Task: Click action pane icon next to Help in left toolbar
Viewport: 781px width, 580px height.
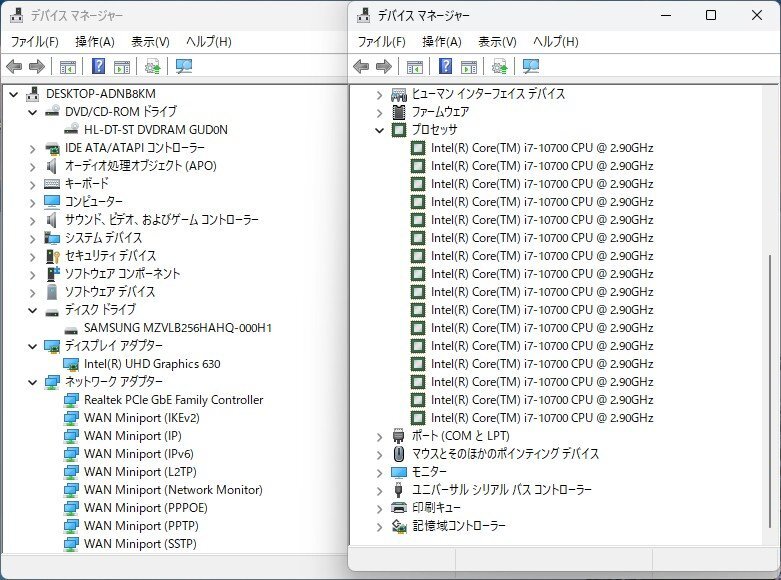Action: [122, 67]
